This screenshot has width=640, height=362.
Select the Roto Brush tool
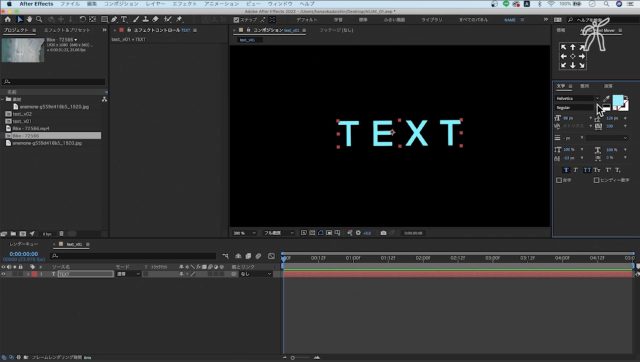[167, 19]
